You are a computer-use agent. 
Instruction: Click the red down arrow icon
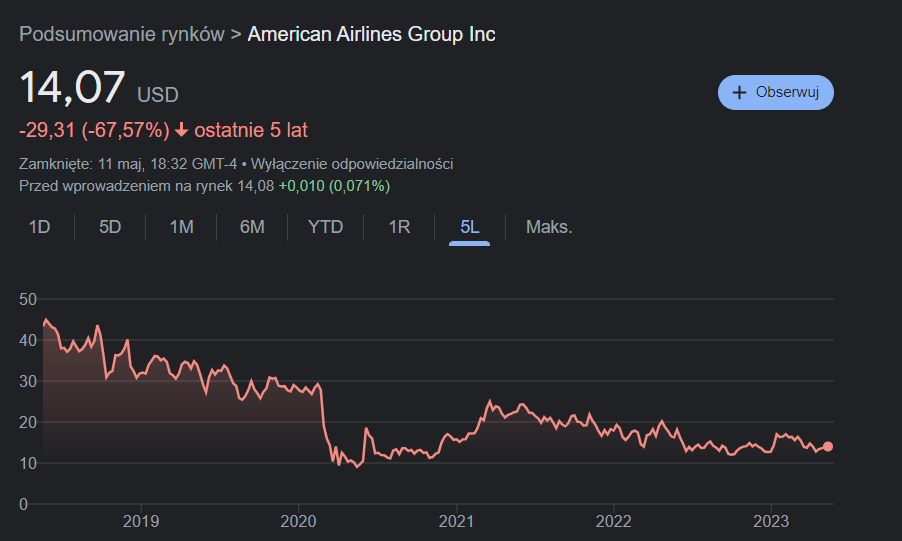pos(181,130)
